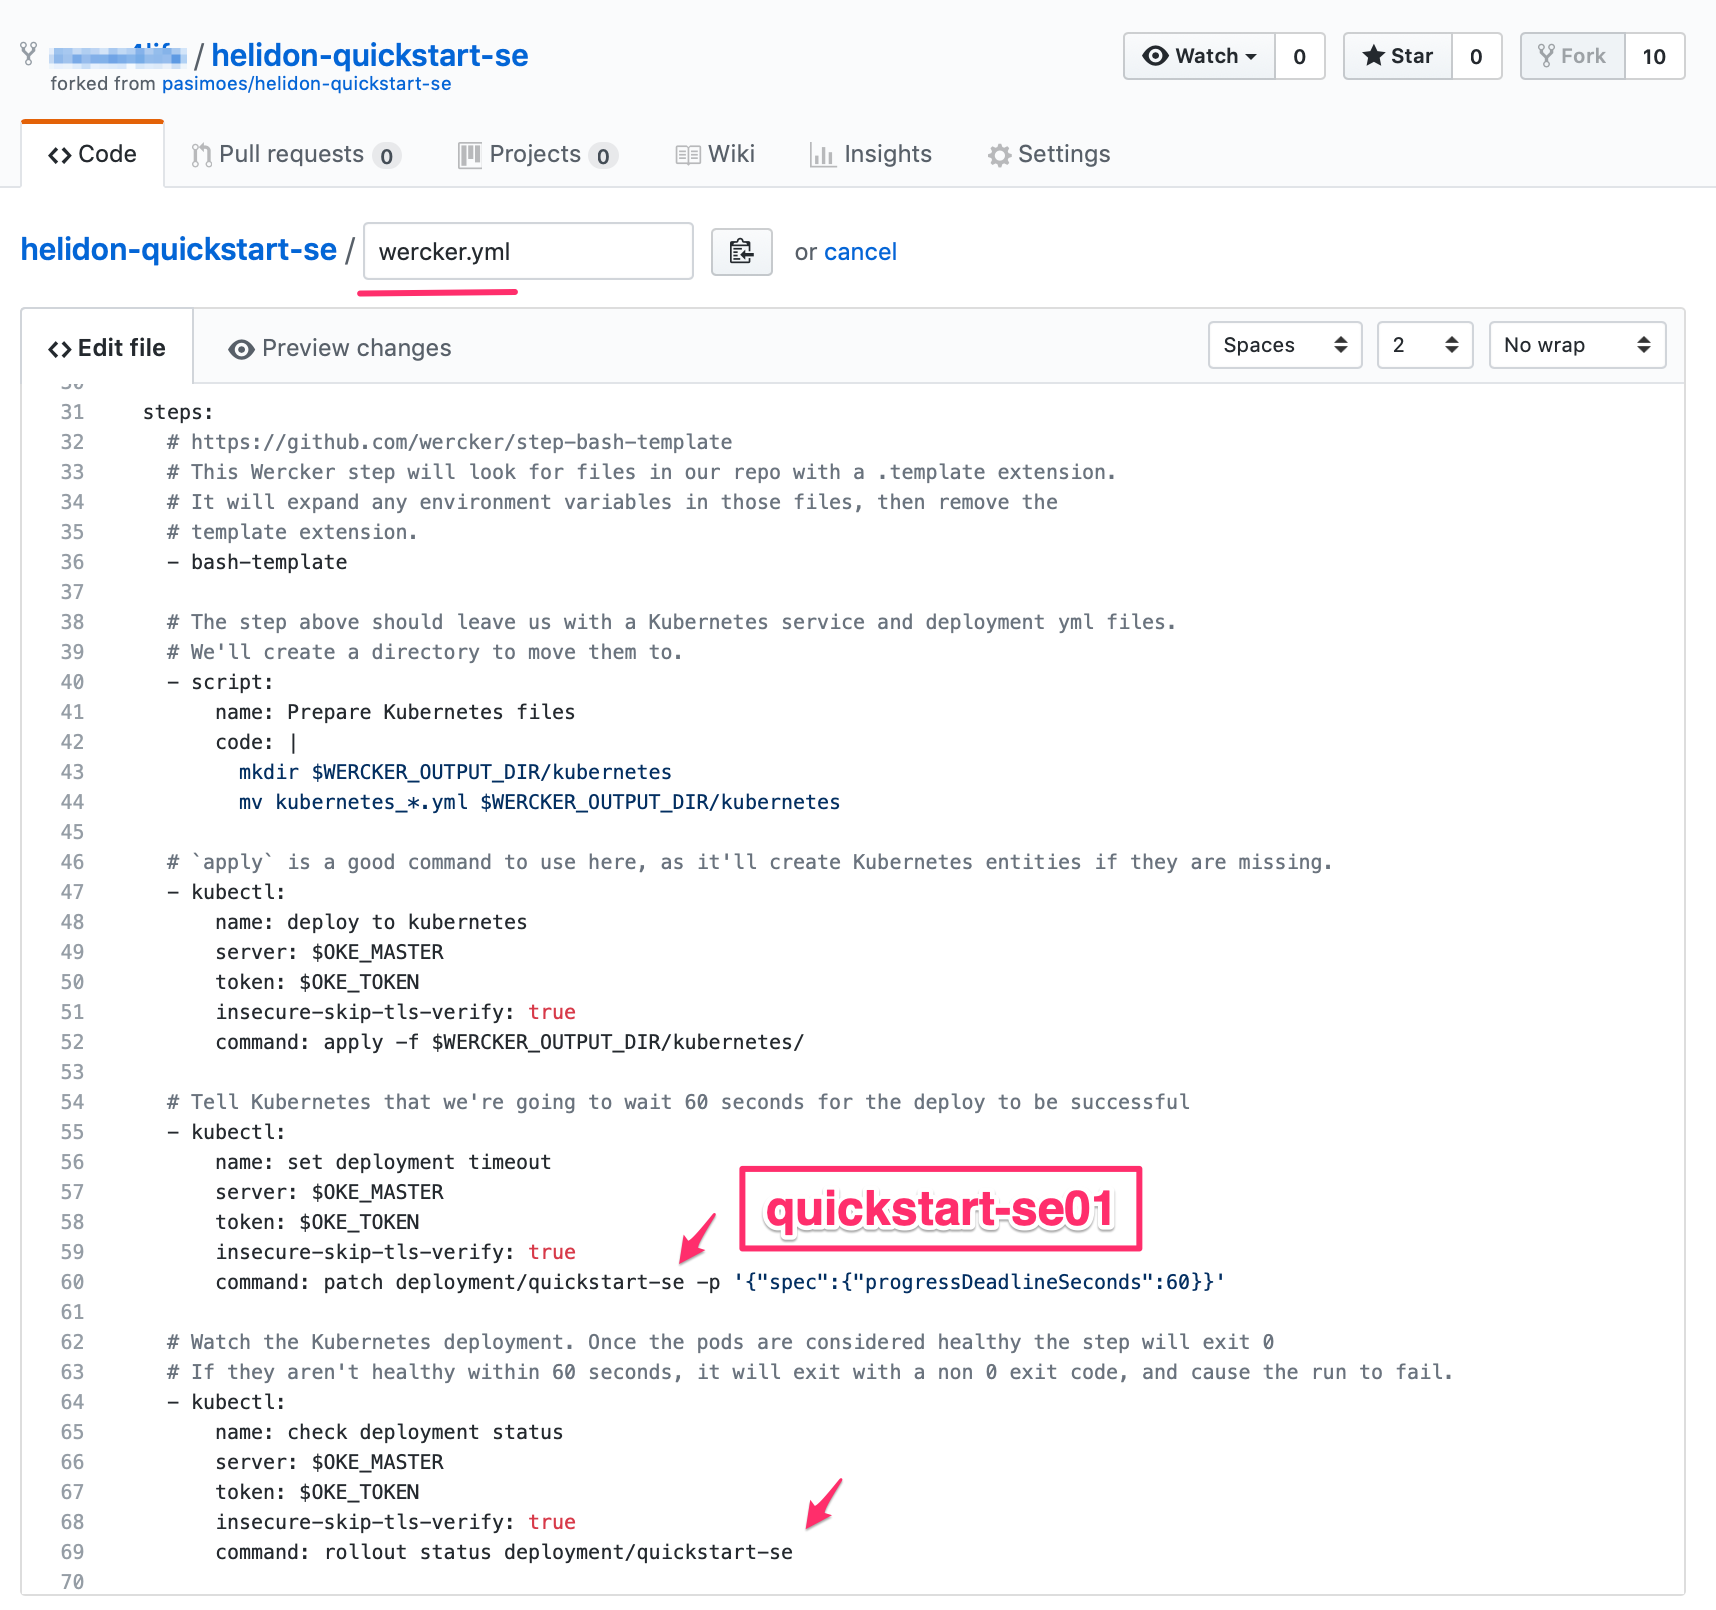The image size is (1716, 1610).
Task: Switch to Preview changes tab
Action: (340, 348)
